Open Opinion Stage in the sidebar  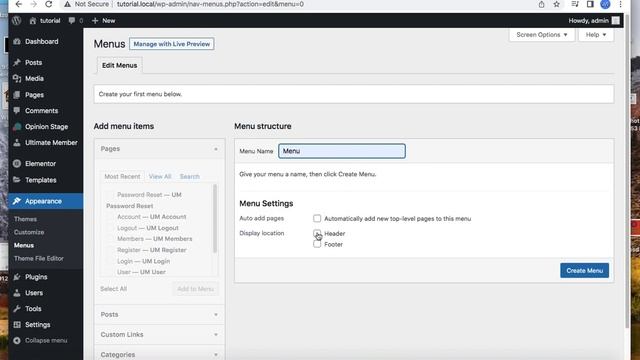[x=46, y=127]
